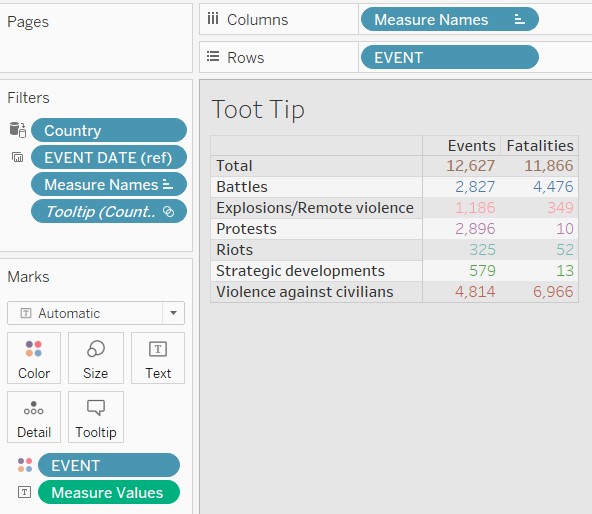This screenshot has width=592, height=514.
Task: Click data source filter icon beside Country
Action: (x=18, y=130)
